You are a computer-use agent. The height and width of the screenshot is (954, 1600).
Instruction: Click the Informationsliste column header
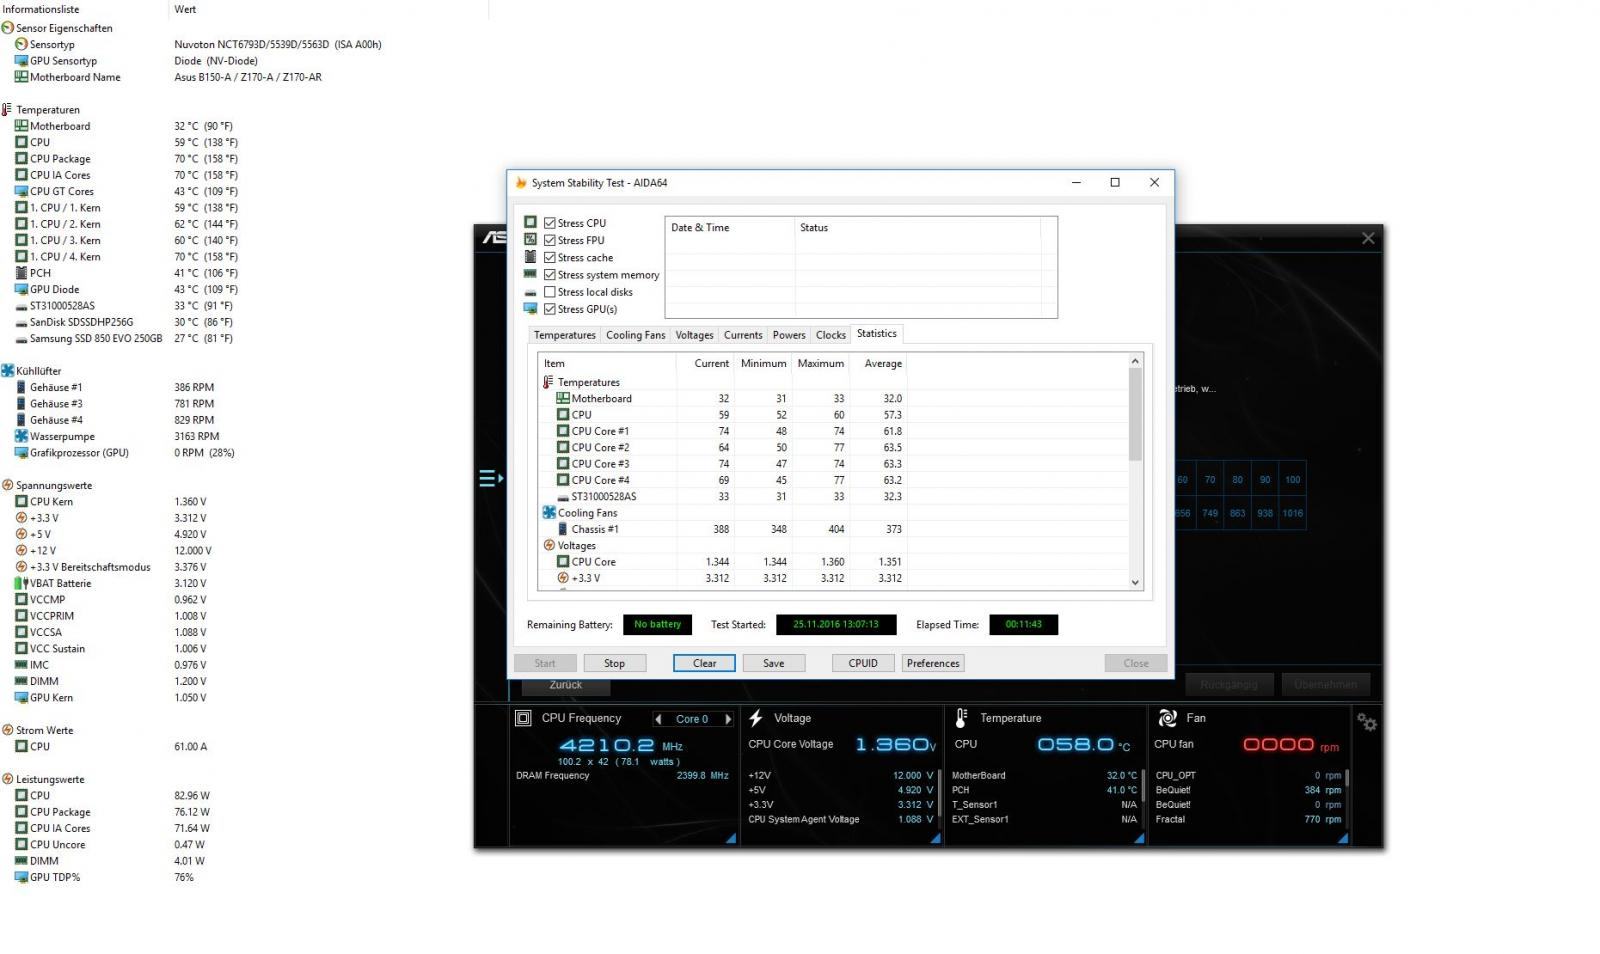point(85,9)
